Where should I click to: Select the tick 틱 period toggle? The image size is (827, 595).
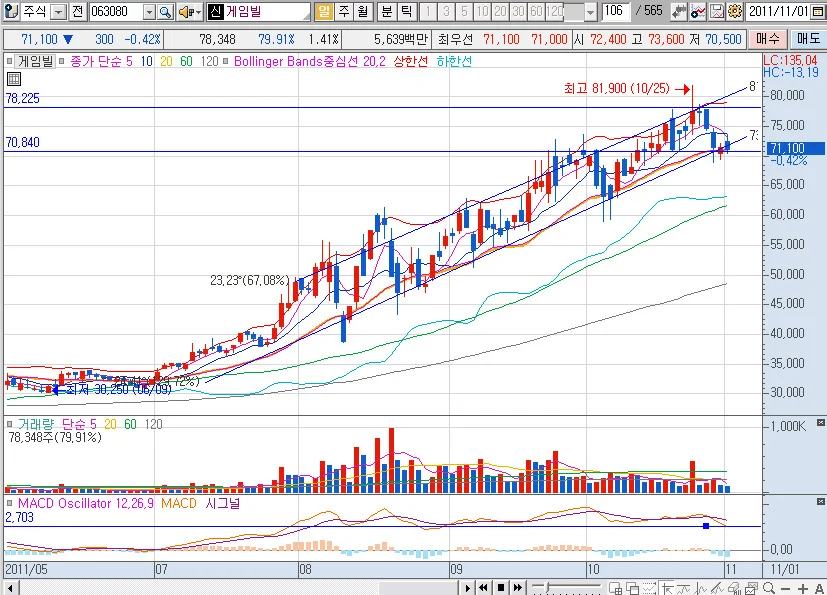point(406,12)
